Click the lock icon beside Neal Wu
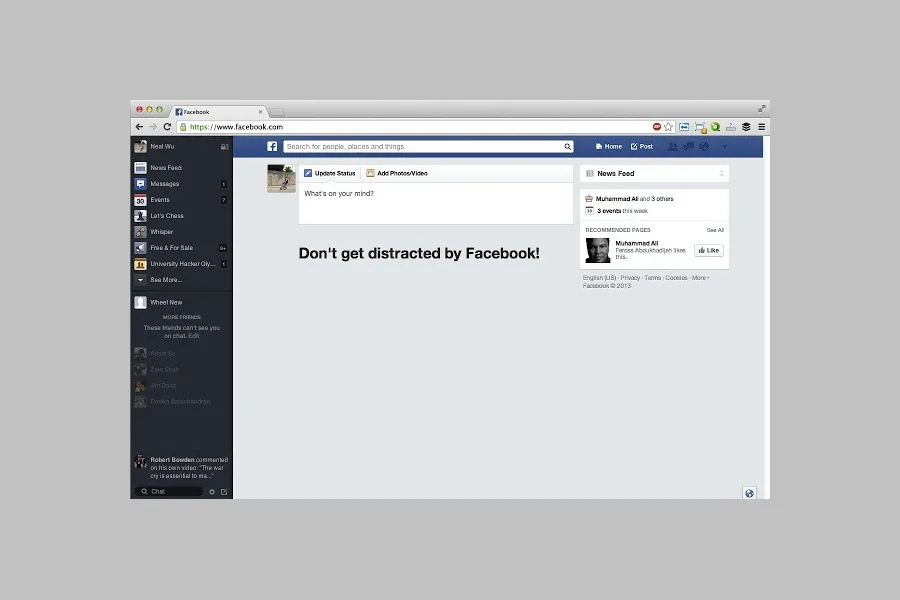Screen dimensions: 900x600 point(224,147)
